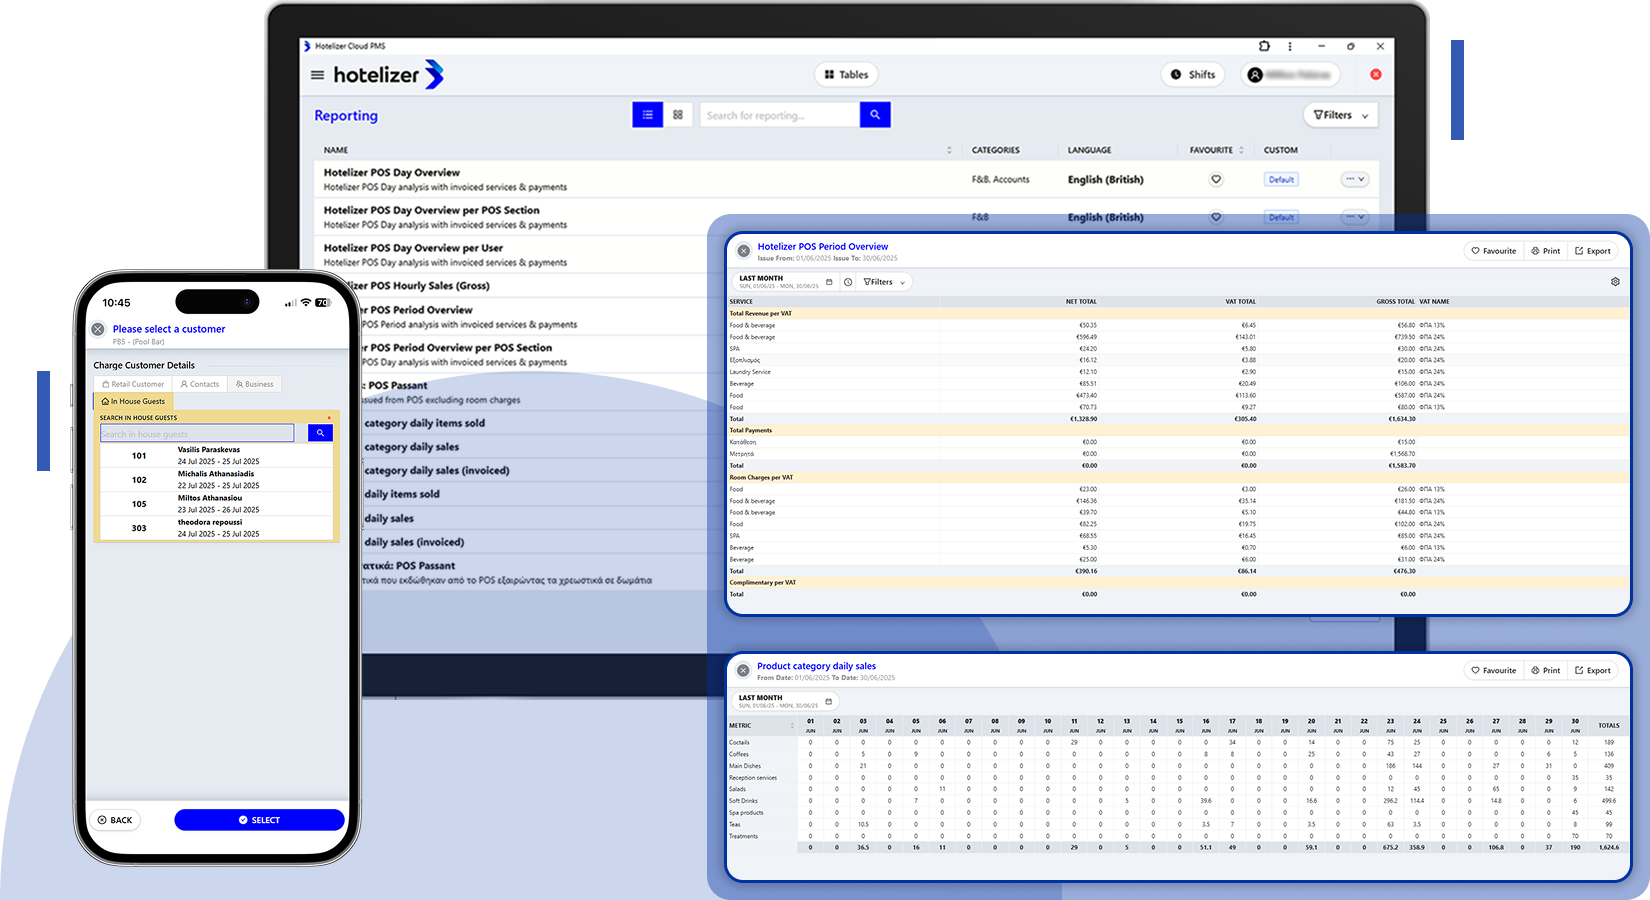The image size is (1650, 900).
Task: Close the Product category daily sales panel
Action: pyautogui.click(x=743, y=671)
